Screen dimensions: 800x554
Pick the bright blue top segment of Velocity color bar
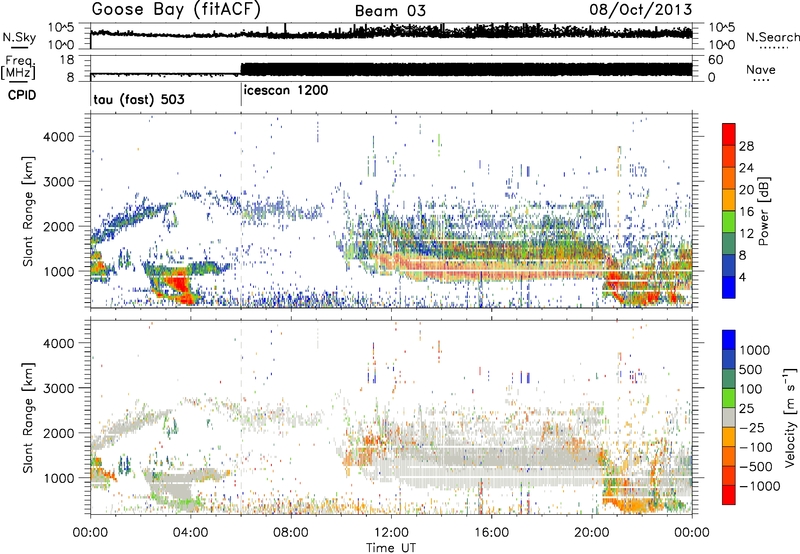[x=729, y=340]
